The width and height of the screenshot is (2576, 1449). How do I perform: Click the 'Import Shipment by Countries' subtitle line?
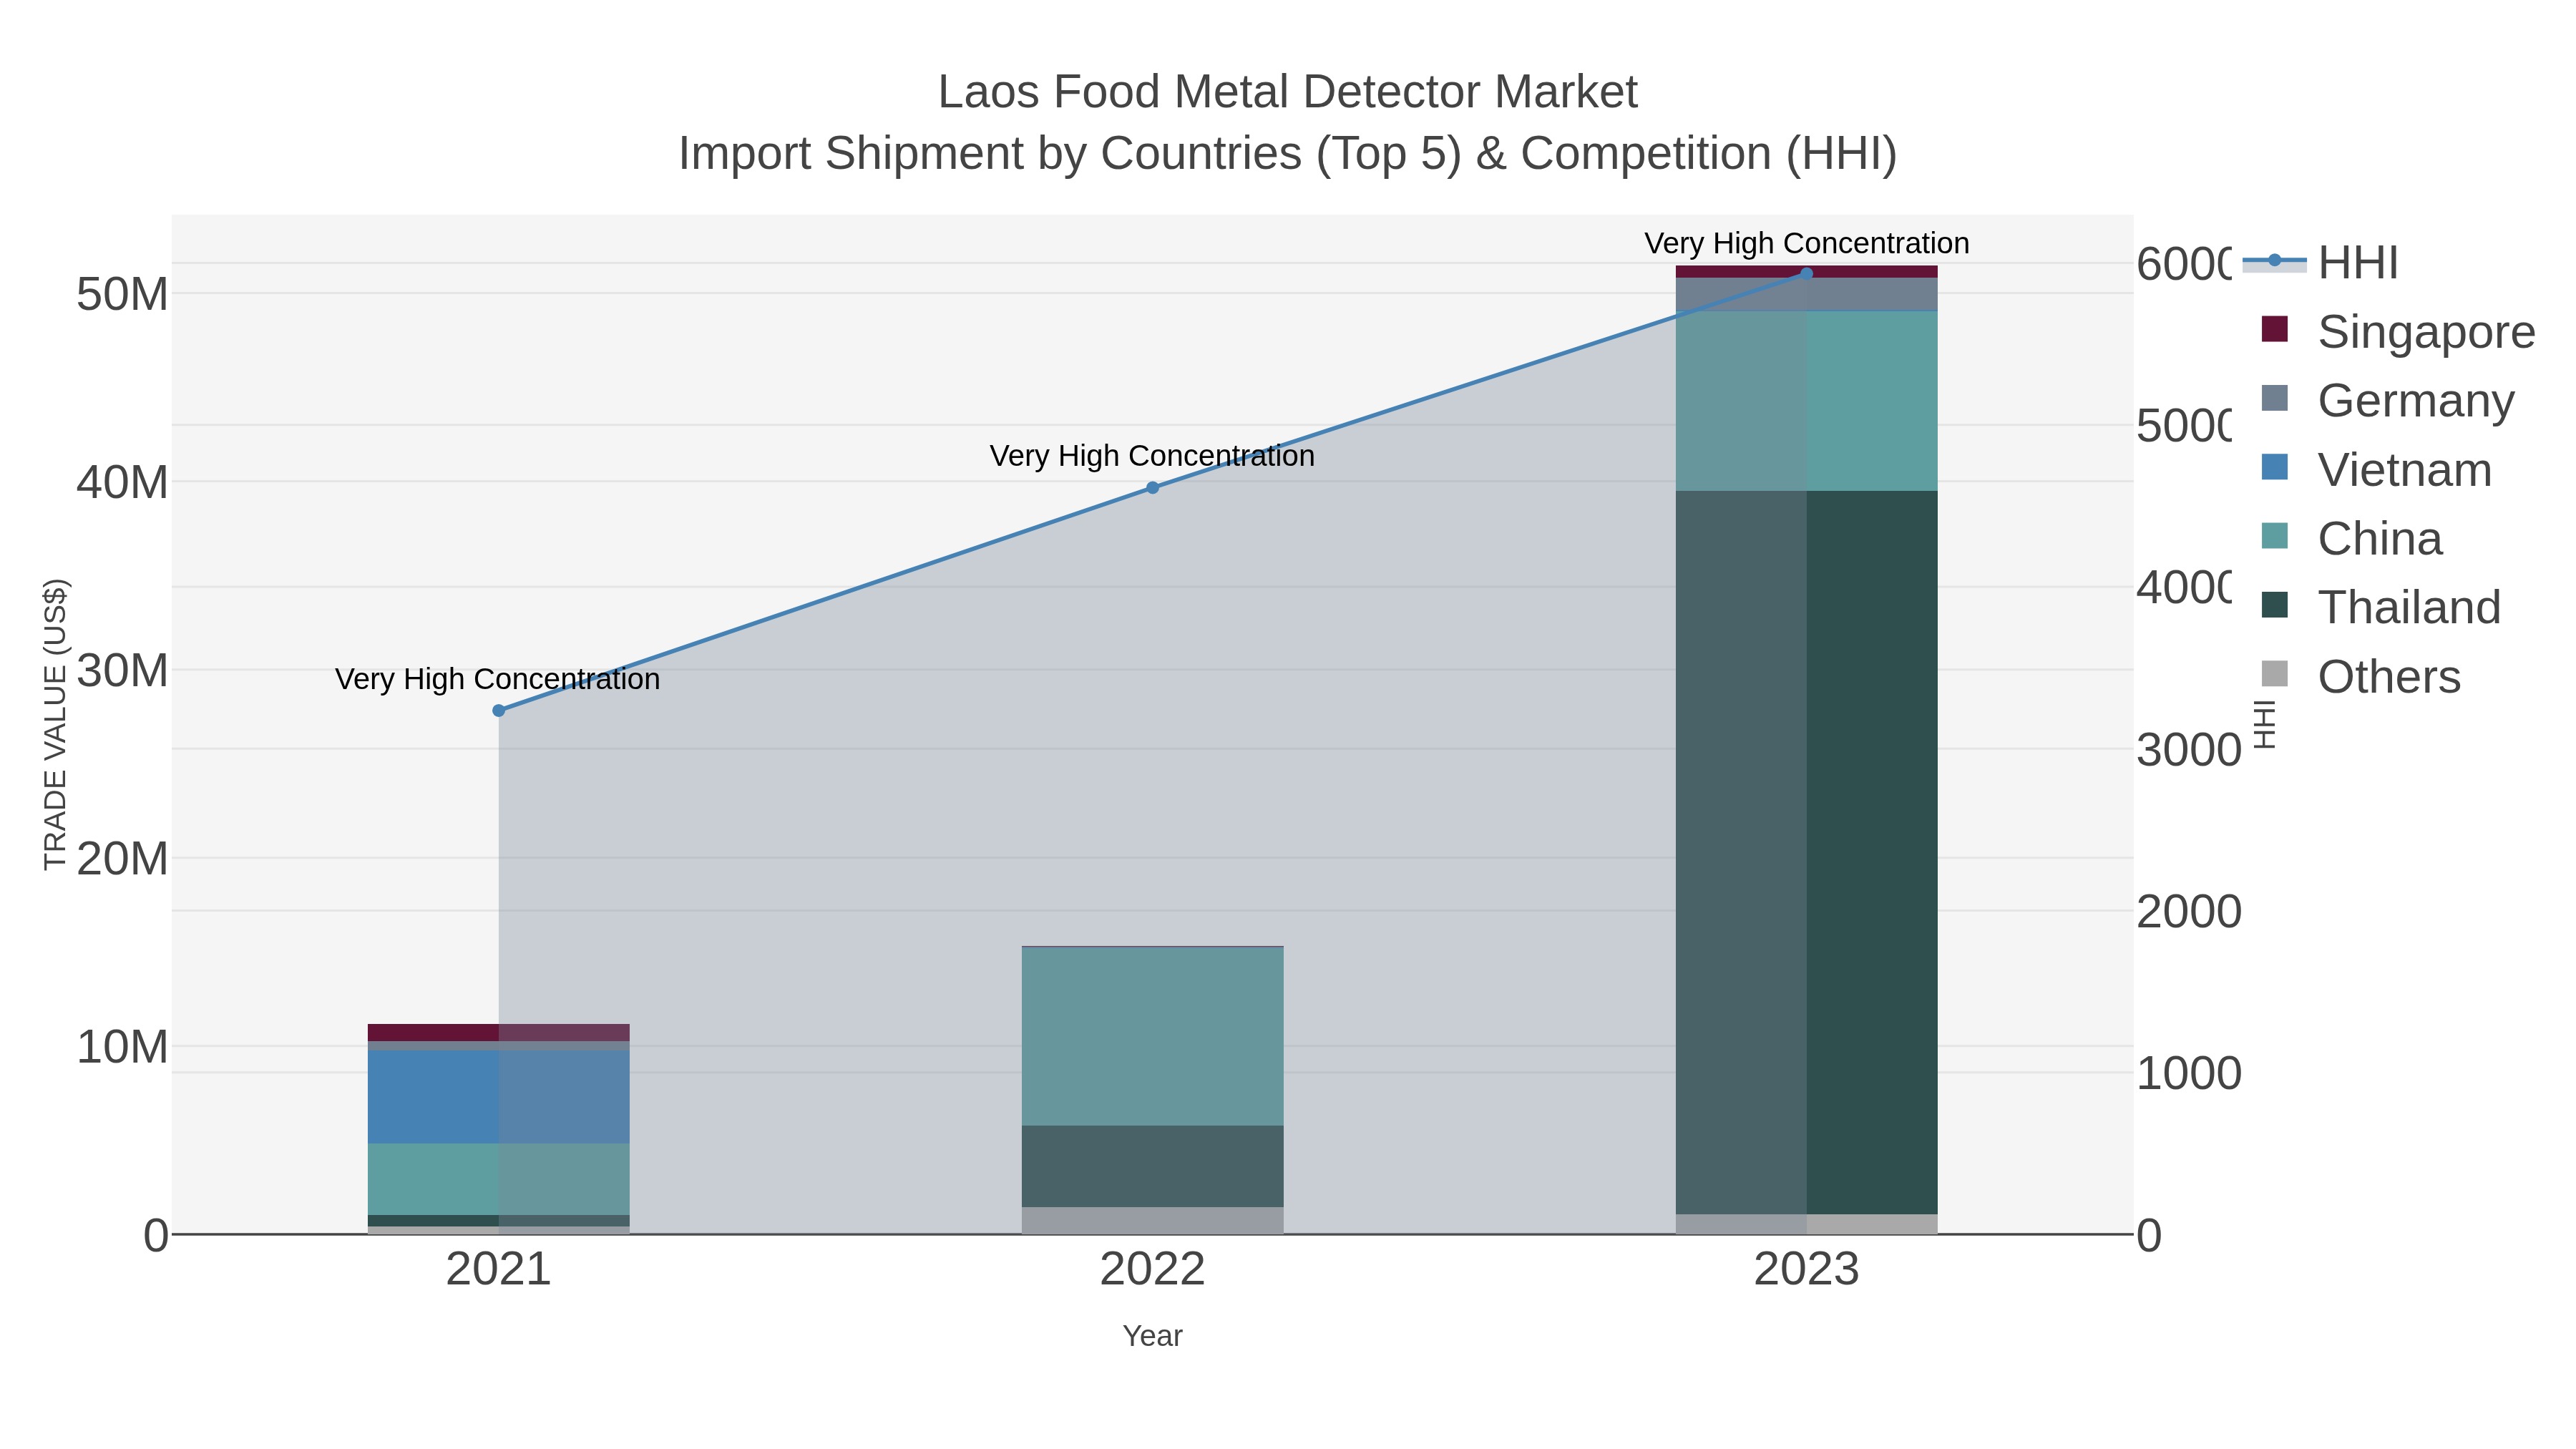point(1287,154)
